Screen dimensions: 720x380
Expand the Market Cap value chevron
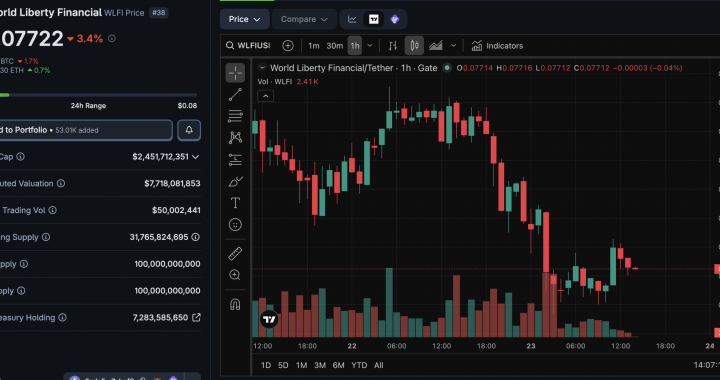tap(196, 156)
